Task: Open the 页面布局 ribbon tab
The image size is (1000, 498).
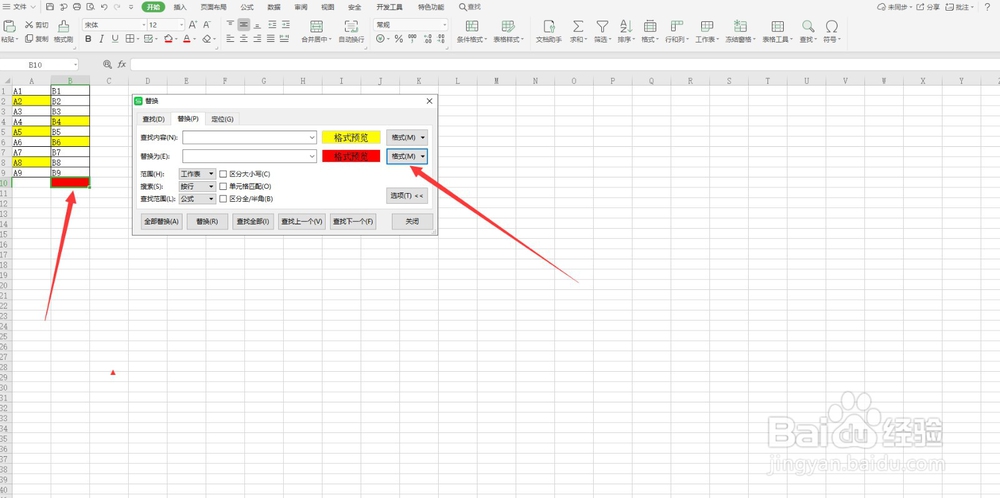Action: pos(214,7)
